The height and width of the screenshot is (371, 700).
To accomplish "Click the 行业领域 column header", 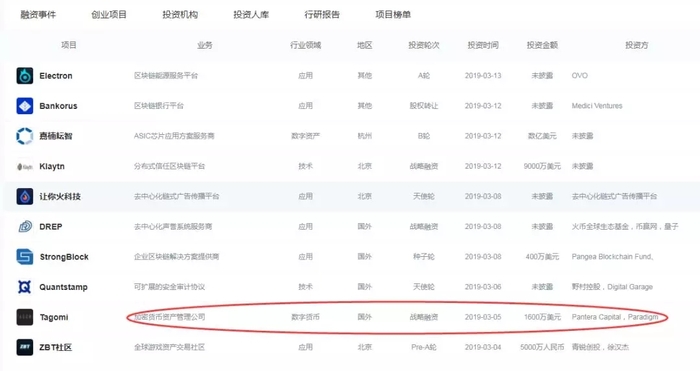I will click(306, 45).
